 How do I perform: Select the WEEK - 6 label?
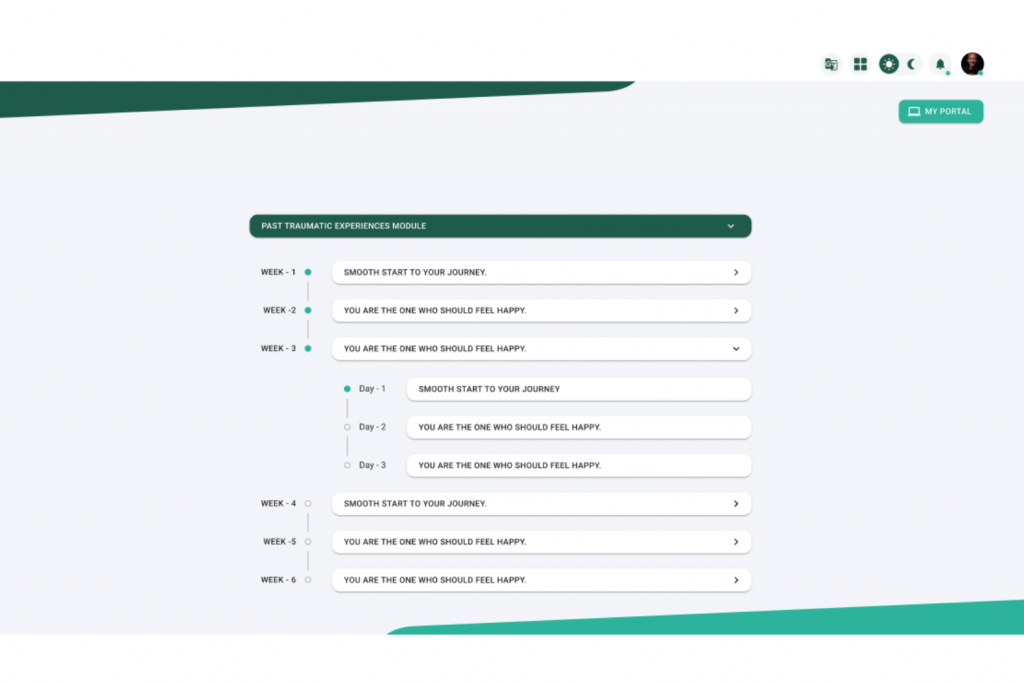click(x=278, y=580)
